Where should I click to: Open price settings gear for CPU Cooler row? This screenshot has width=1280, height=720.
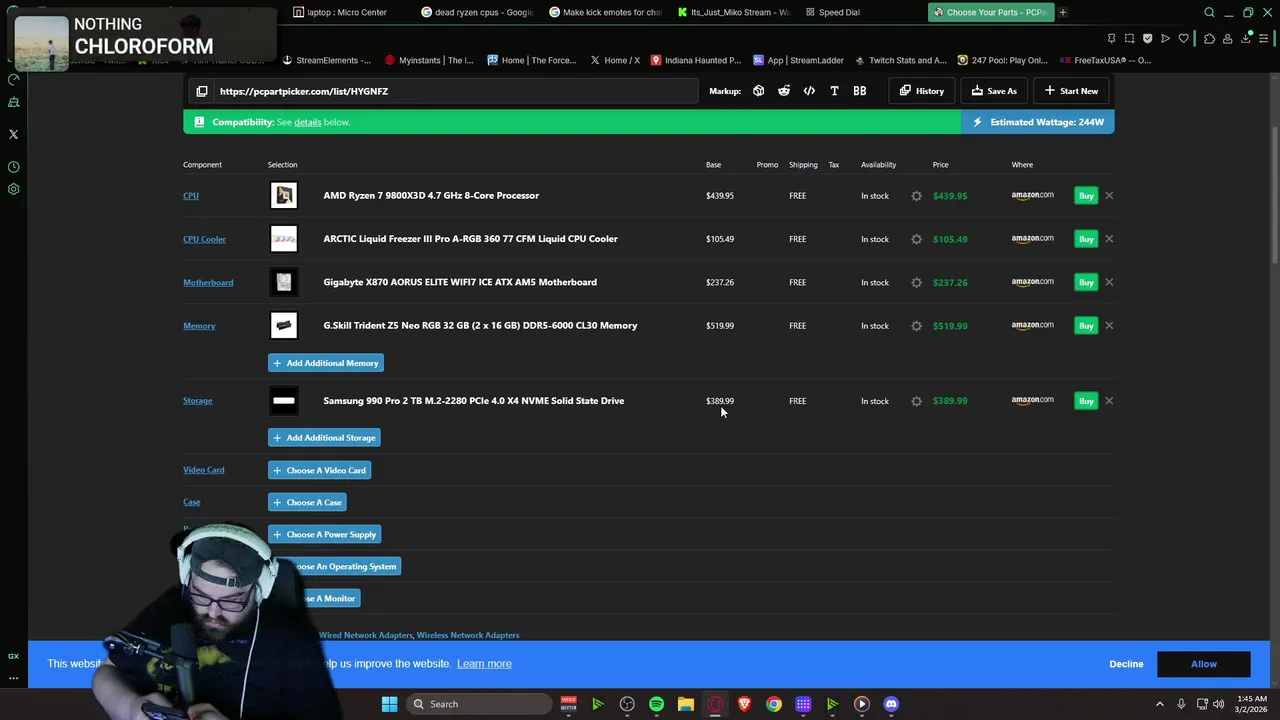point(916,239)
